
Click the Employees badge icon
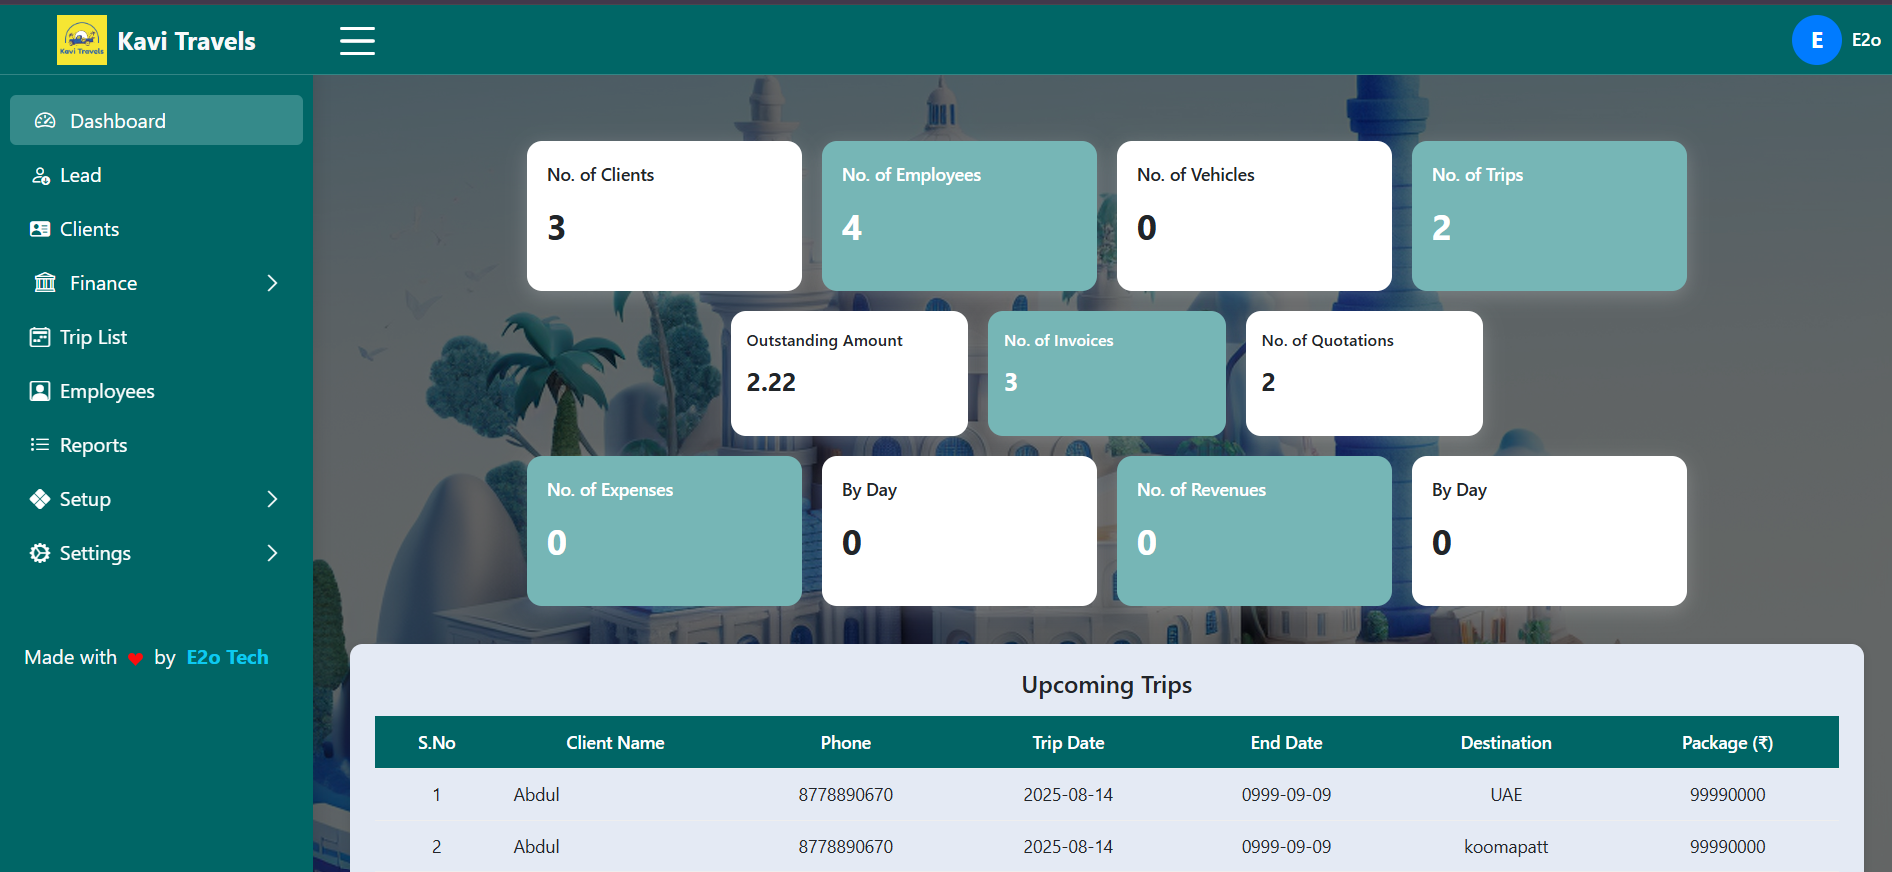coord(40,391)
